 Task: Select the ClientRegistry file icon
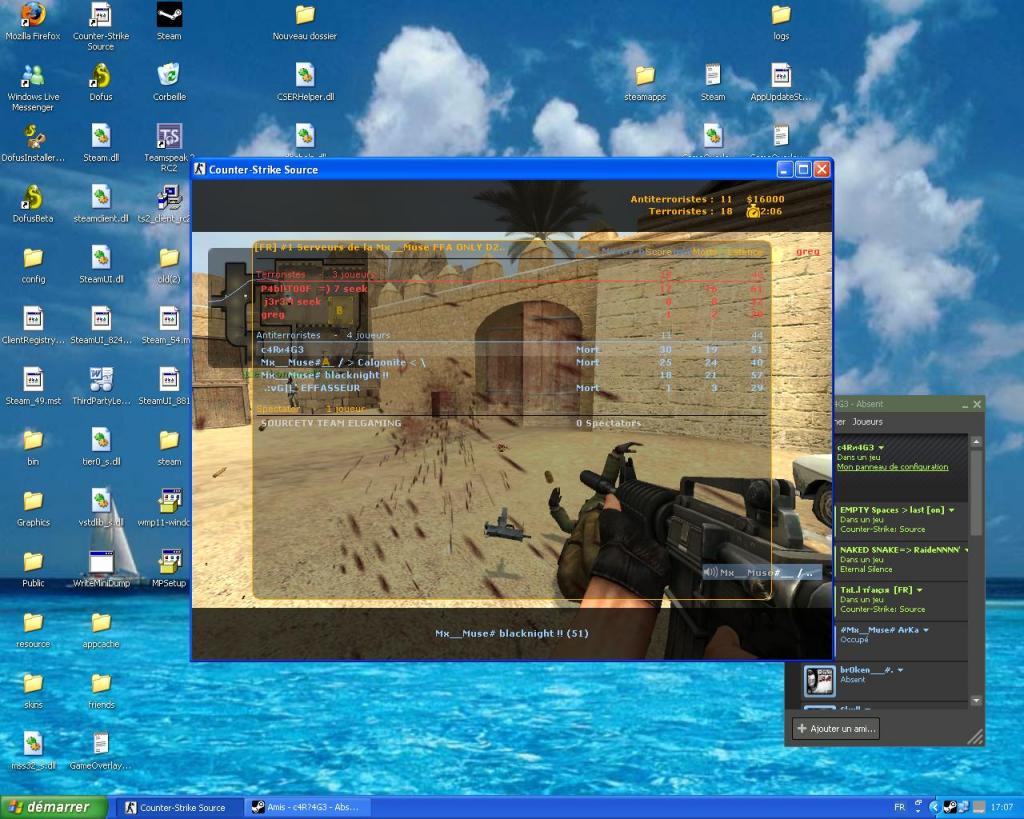33,319
